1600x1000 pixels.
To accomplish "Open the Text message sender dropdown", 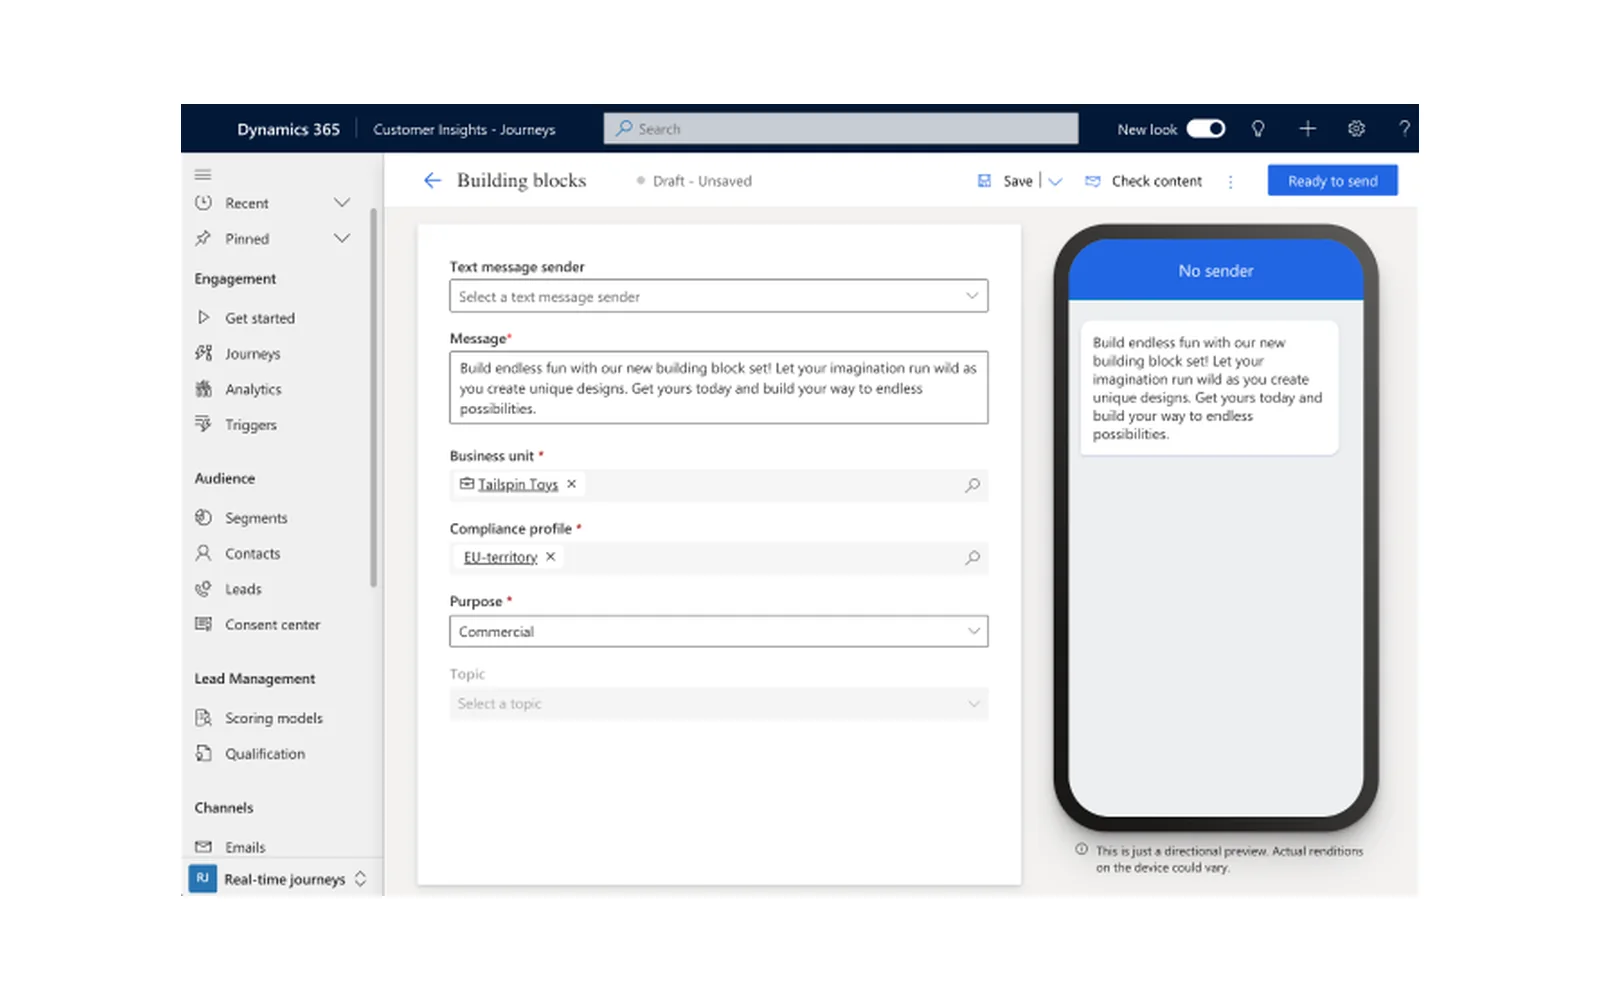I will [719, 296].
